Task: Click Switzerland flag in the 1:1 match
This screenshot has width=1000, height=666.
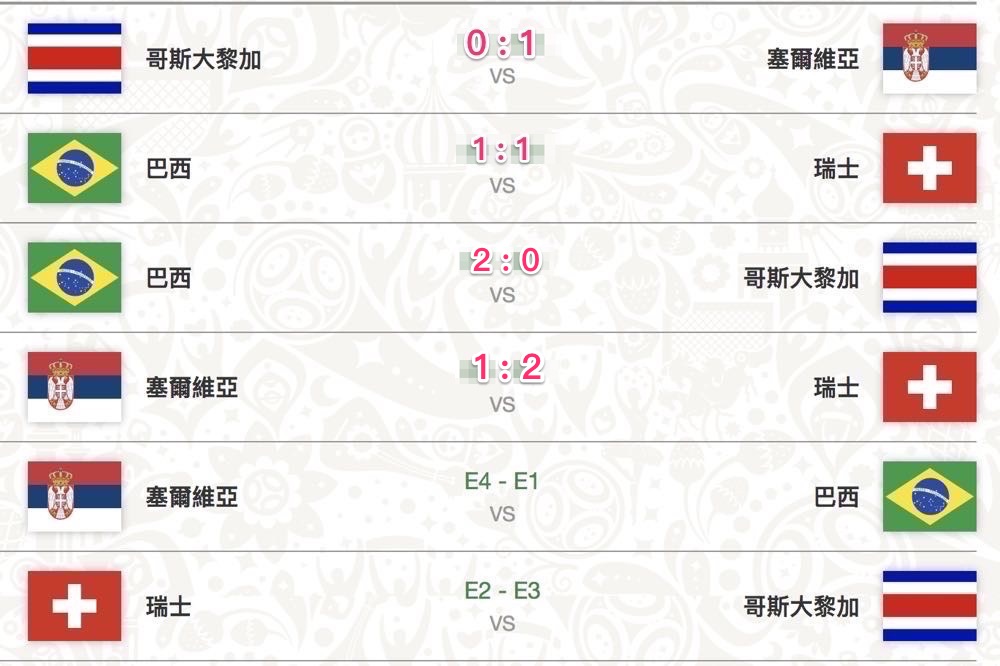Action: click(929, 168)
